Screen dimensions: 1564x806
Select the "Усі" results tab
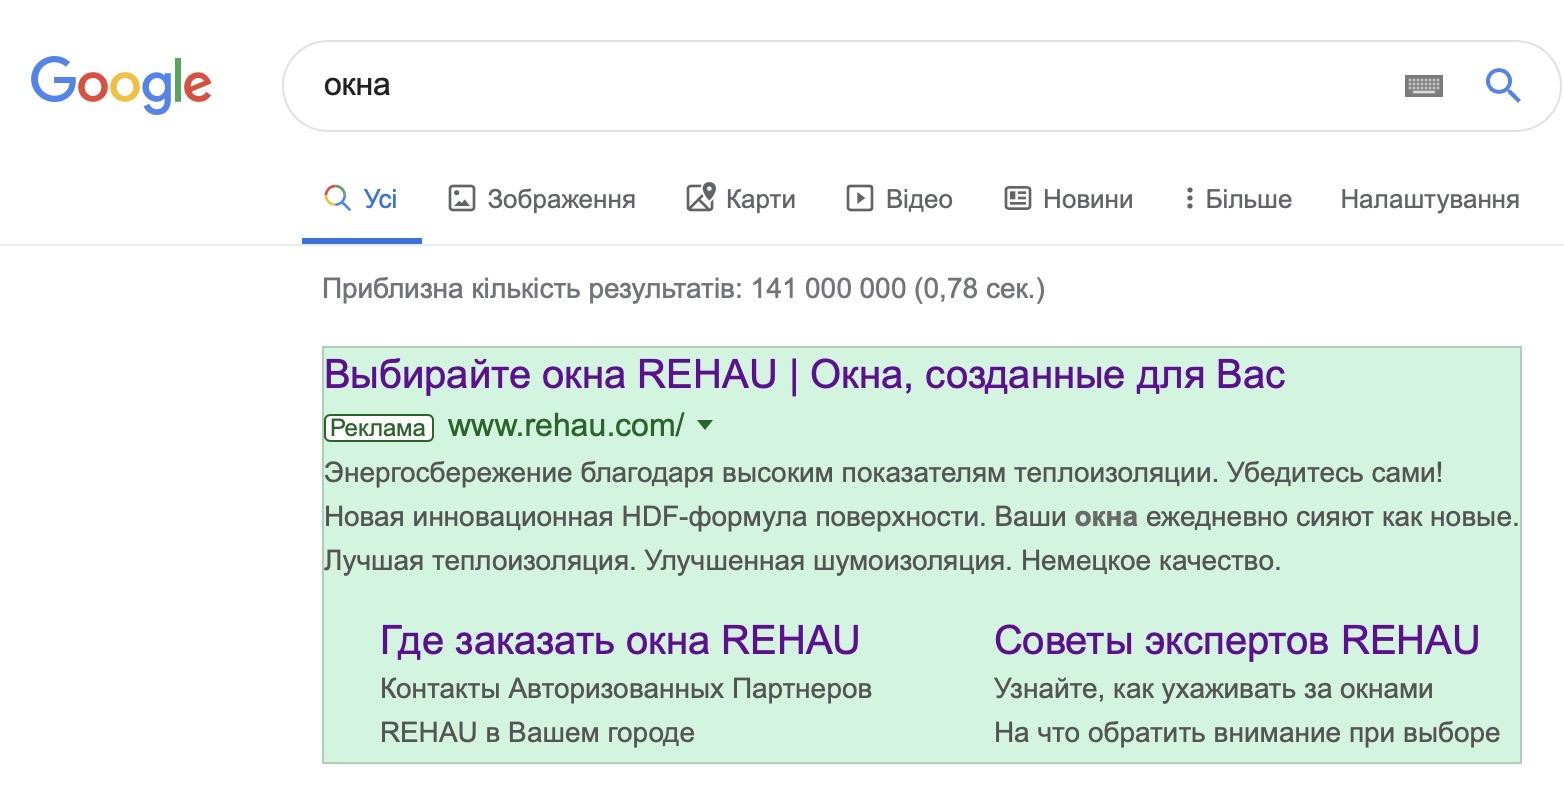pyautogui.click(x=361, y=199)
